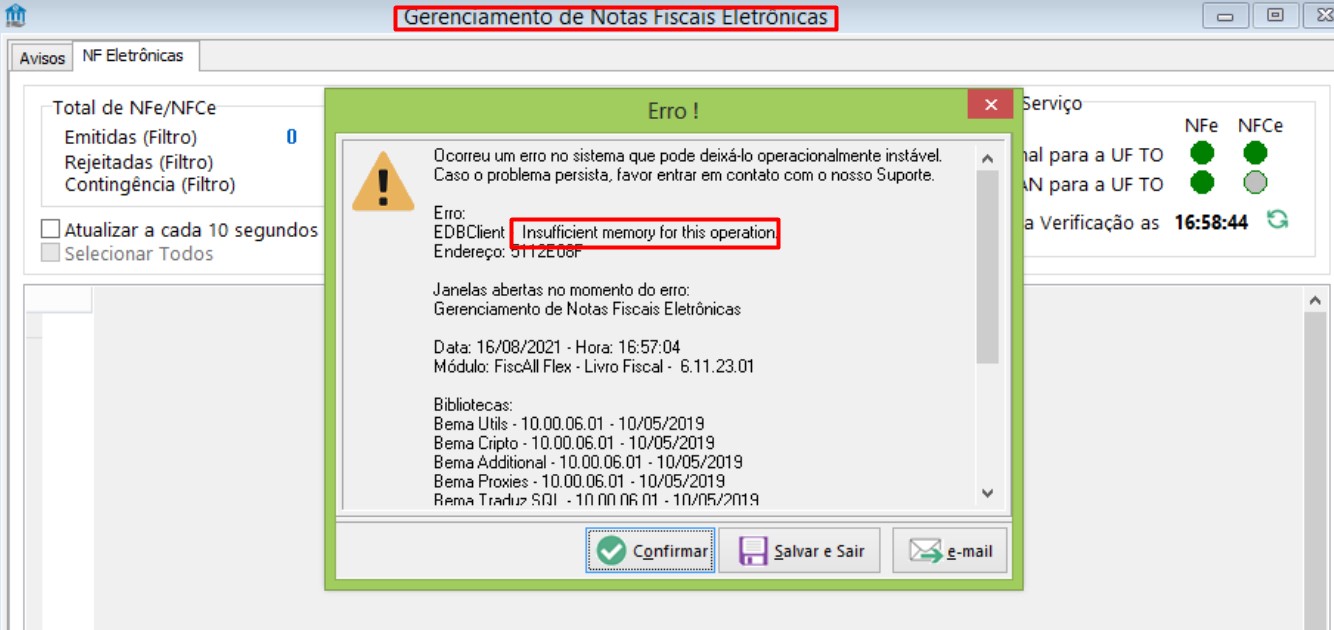This screenshot has height=630, width=1334.
Task: Click the 'Data: 16/08/2021 - Hora: 16:57:04' line
Action: click(x=557, y=347)
